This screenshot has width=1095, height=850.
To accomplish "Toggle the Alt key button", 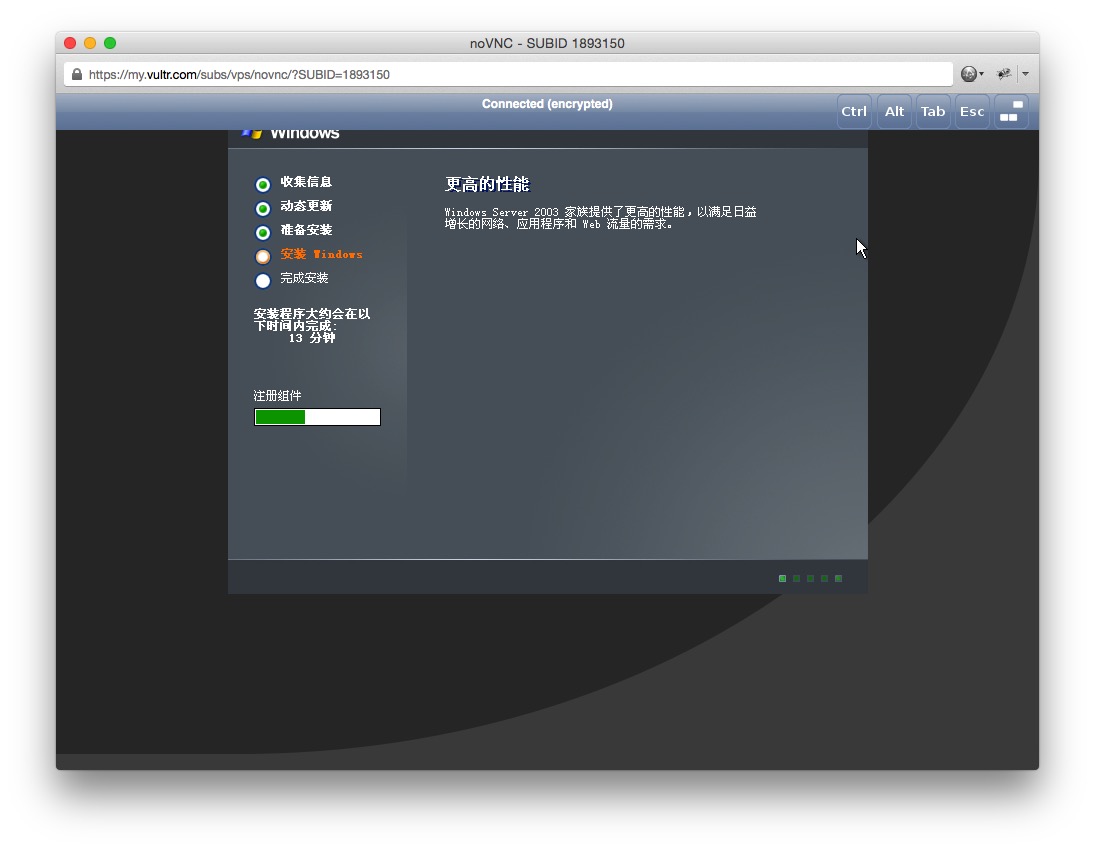I will pyautogui.click(x=894, y=112).
